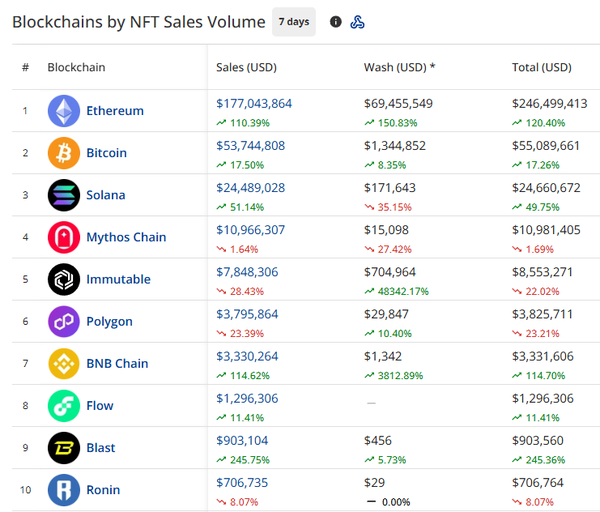Open the Mythos Chain name link
Viewport: 600px width, 512px height.
click(126, 237)
